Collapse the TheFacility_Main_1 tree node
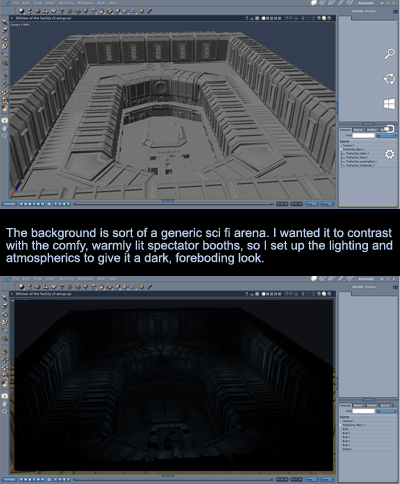 [341, 149]
